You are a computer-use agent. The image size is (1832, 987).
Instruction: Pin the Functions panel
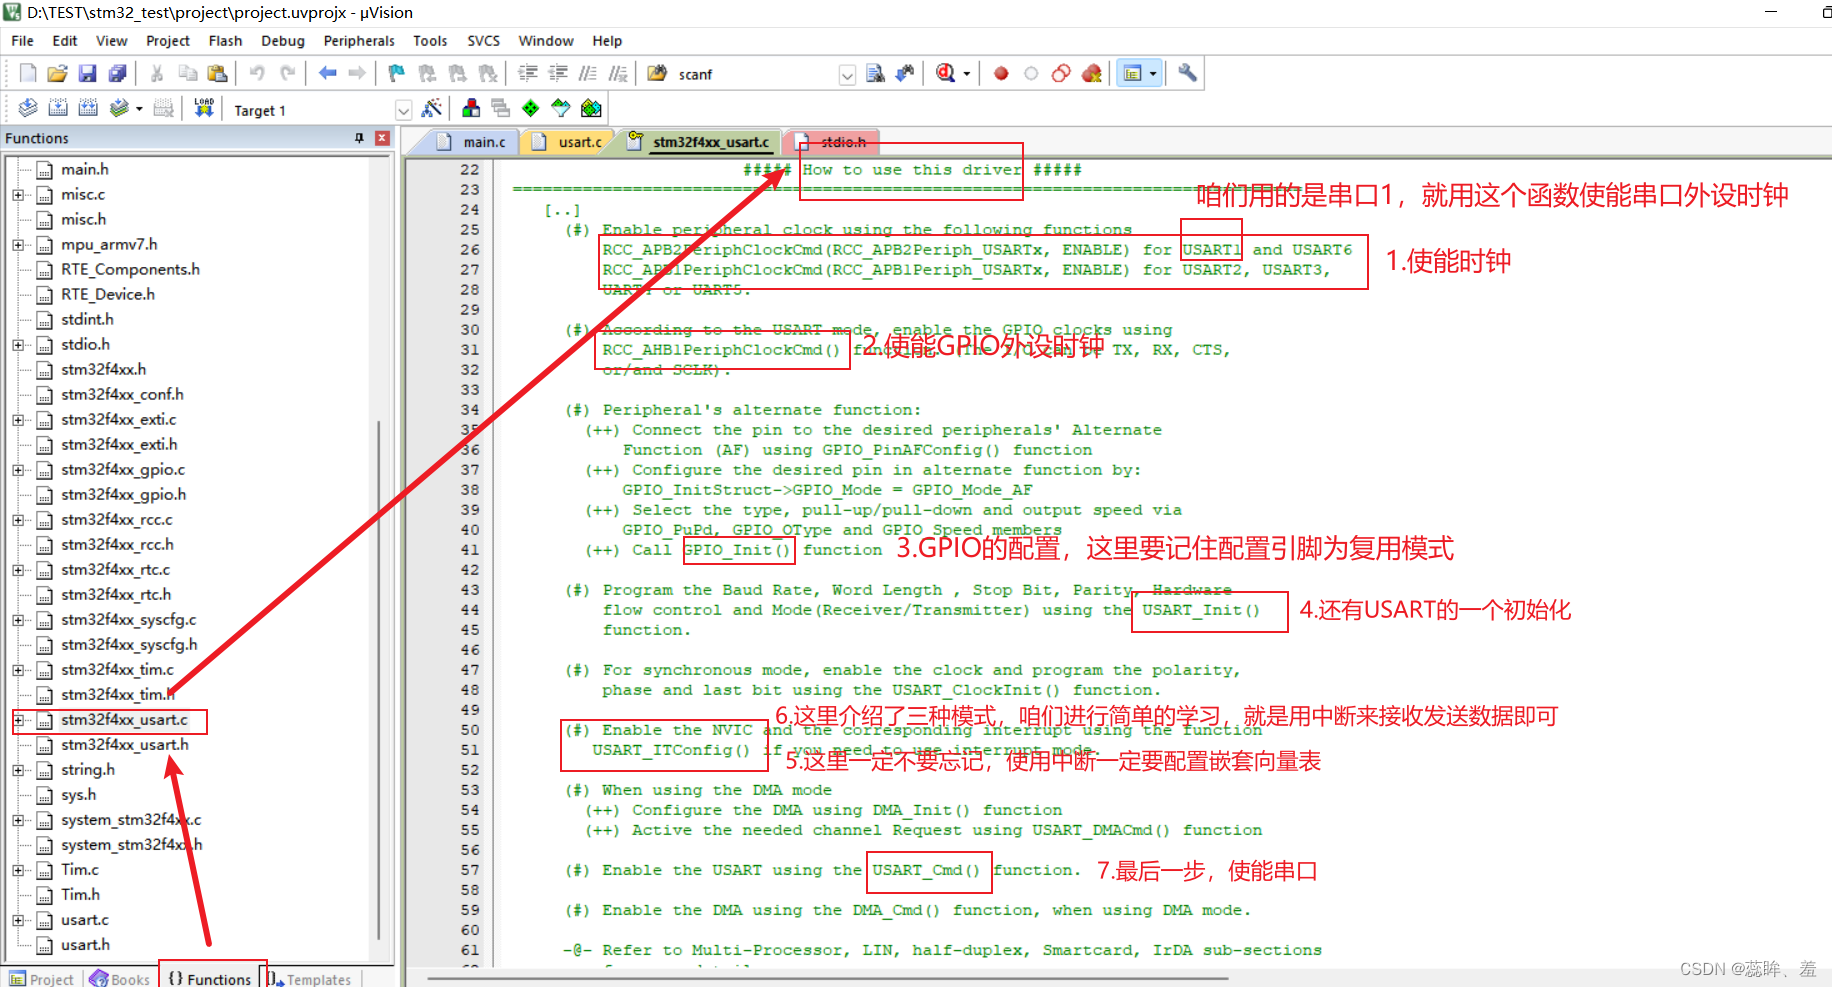[359, 138]
